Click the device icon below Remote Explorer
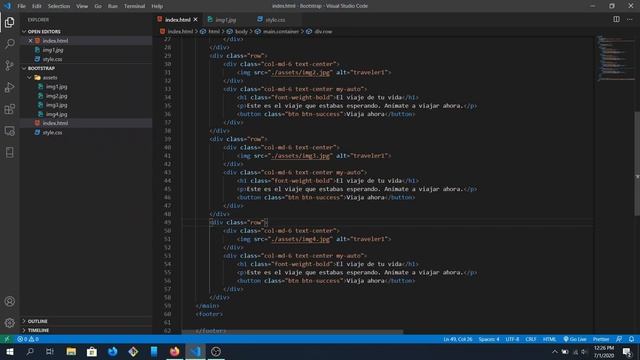The height and width of the screenshot is (360, 640). [9, 153]
